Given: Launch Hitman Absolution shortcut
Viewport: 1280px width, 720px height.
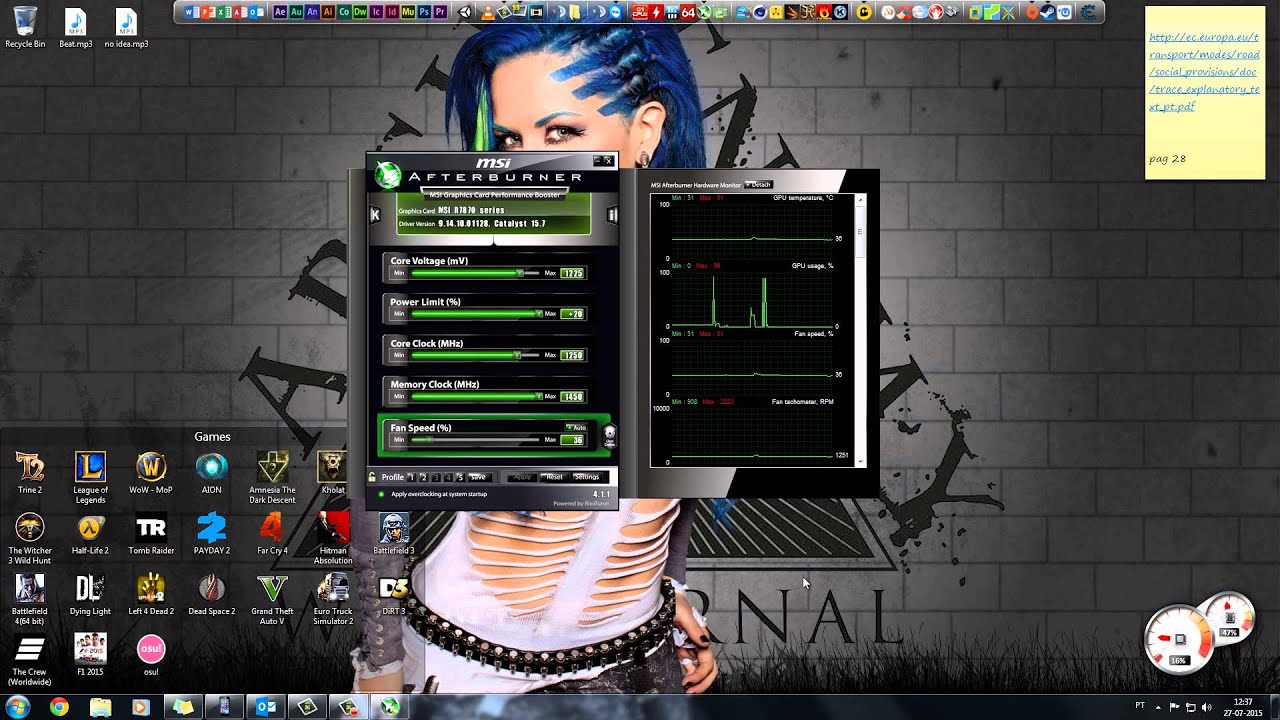Looking at the screenshot, I should click(333, 539).
